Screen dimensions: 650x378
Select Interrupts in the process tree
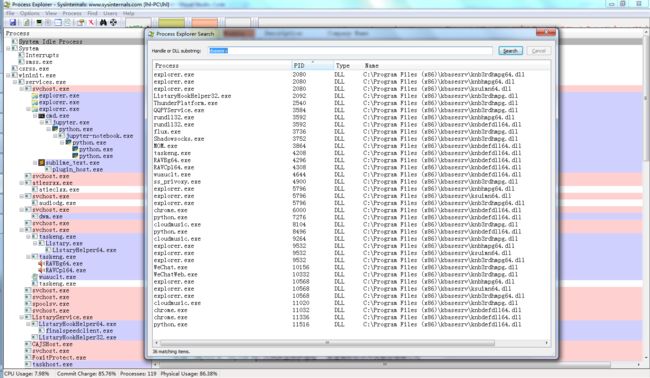coord(42,55)
